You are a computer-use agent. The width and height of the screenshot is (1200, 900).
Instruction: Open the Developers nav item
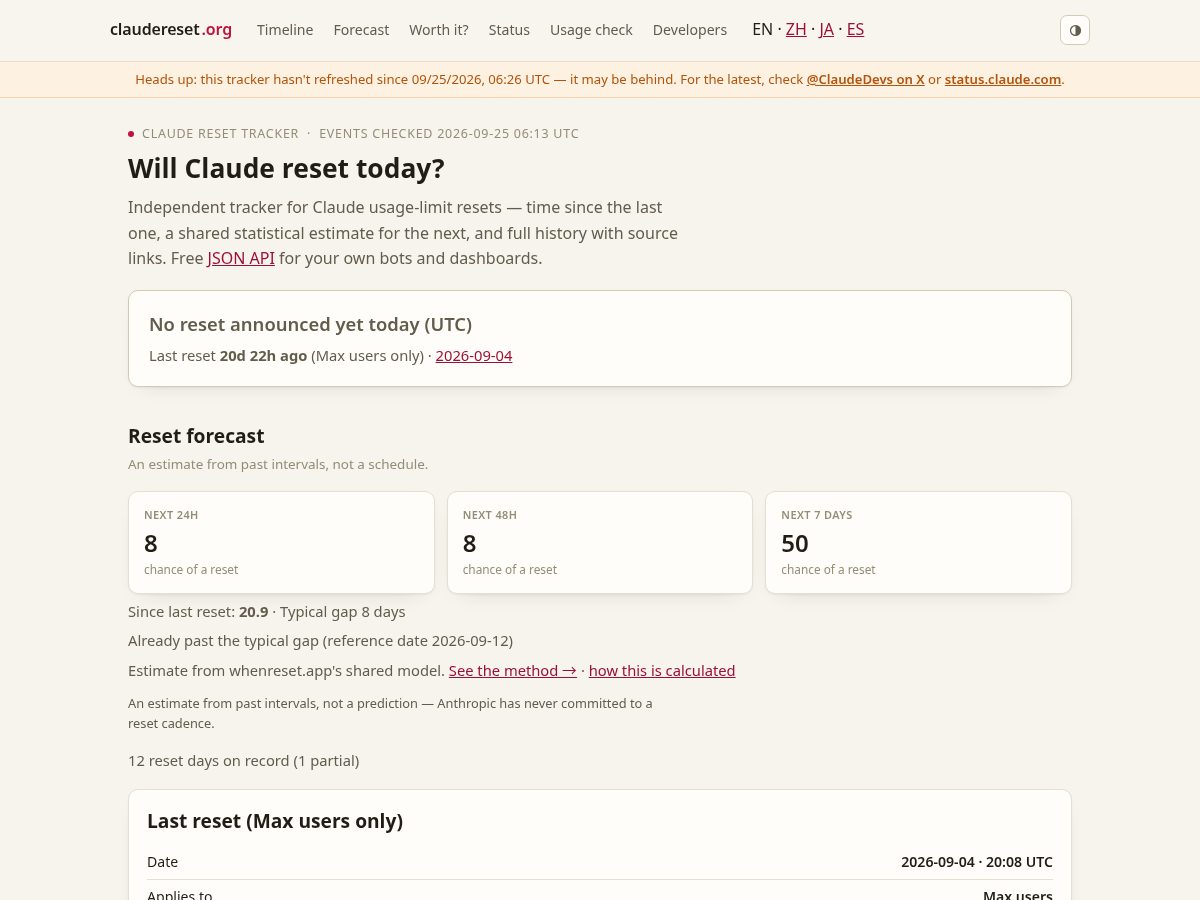coord(690,30)
